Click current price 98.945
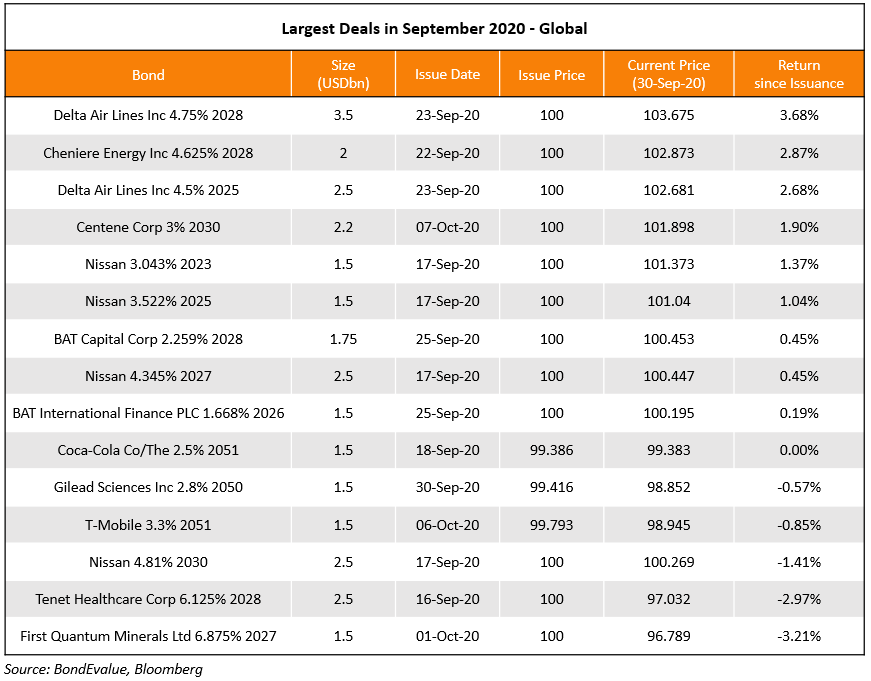The image size is (871, 681). tap(669, 525)
